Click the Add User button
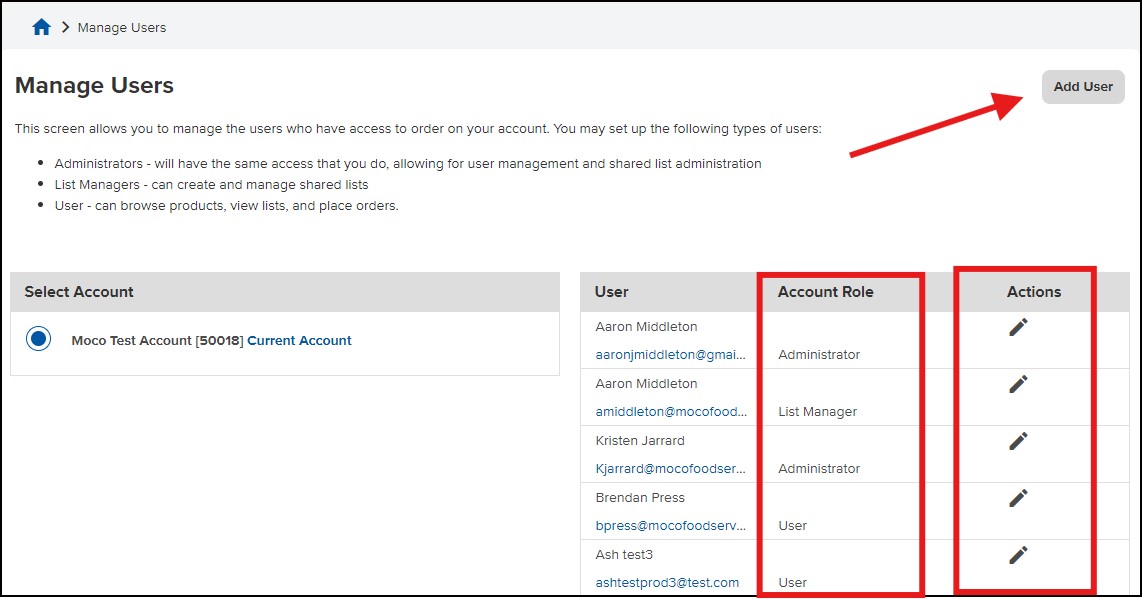Viewport: 1142px width, 599px height. tap(1083, 86)
